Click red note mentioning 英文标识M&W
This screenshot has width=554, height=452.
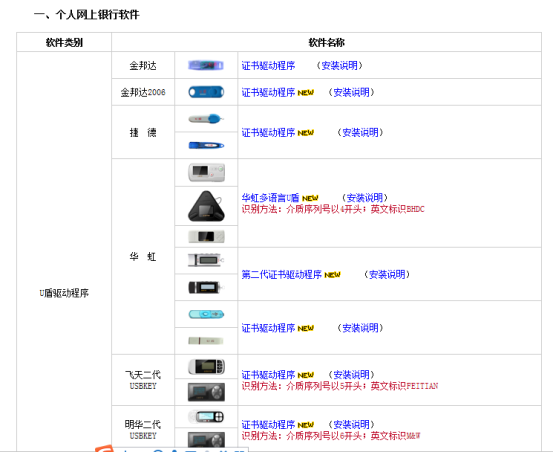pos(331,436)
